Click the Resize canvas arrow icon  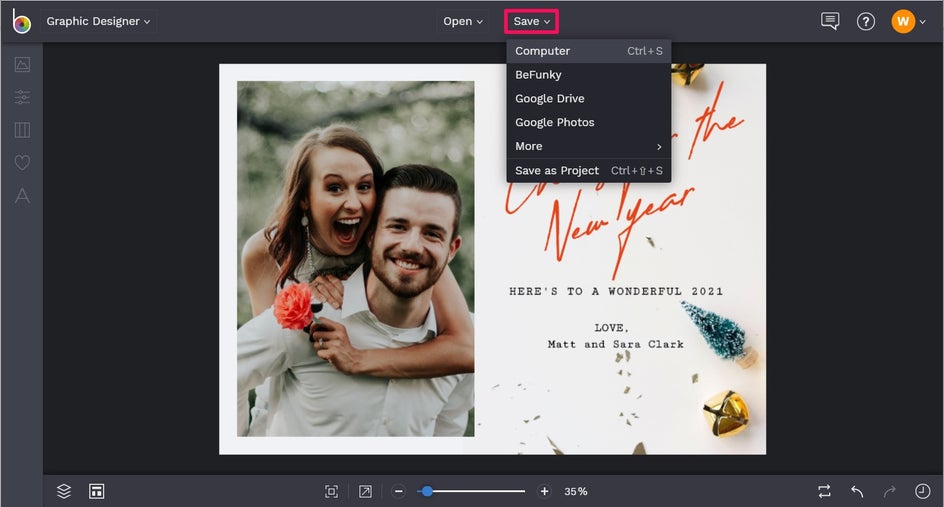click(365, 491)
